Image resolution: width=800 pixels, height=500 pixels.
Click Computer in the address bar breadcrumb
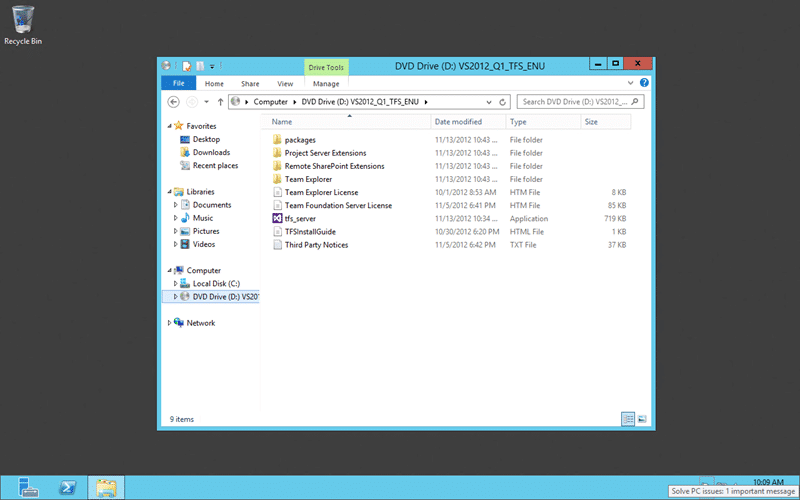point(270,102)
